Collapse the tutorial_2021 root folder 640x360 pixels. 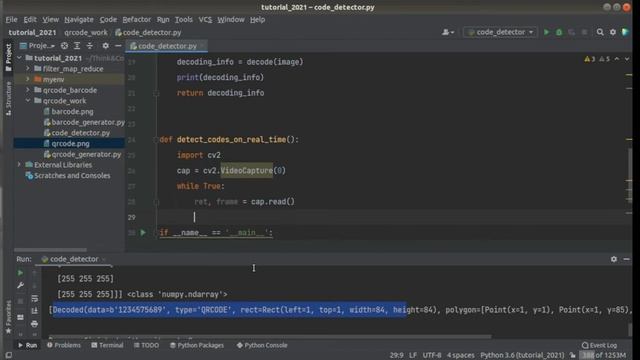[x=20, y=58]
